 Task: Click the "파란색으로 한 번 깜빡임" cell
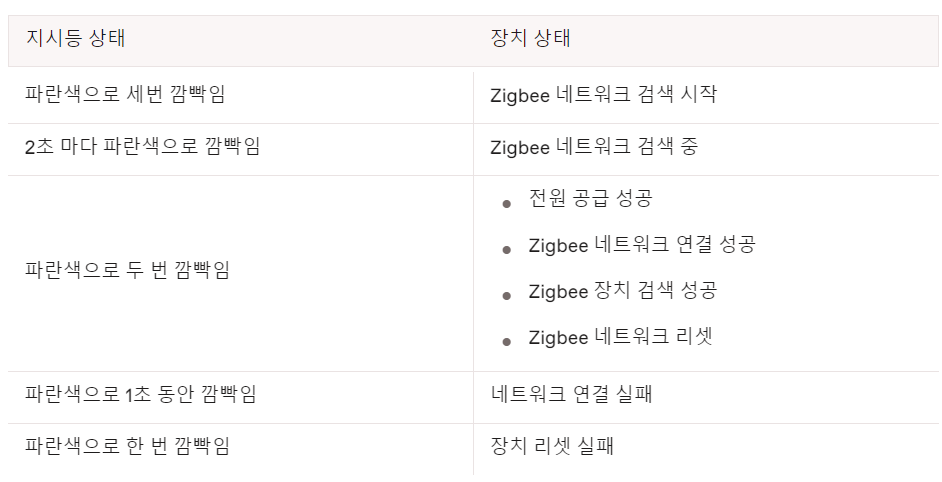[127, 446]
